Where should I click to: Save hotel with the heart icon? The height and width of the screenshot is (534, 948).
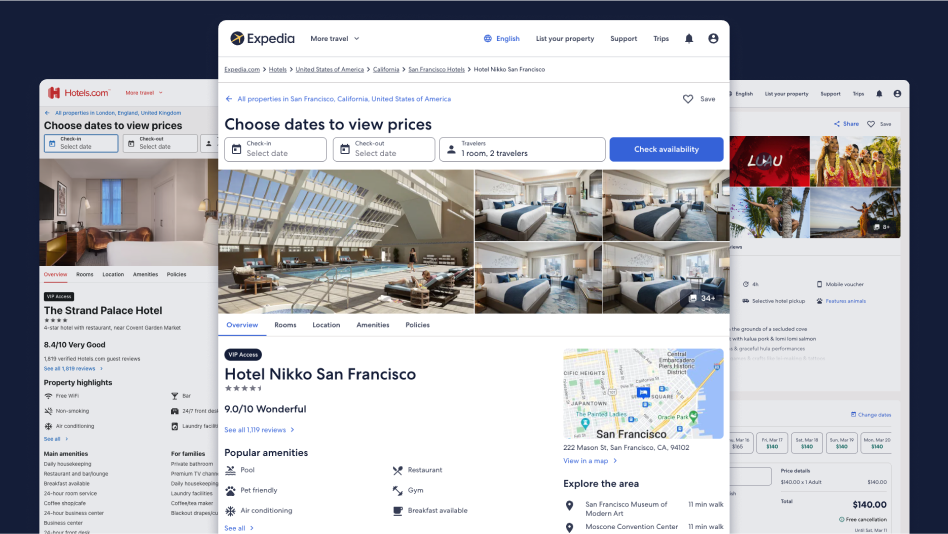tap(688, 99)
